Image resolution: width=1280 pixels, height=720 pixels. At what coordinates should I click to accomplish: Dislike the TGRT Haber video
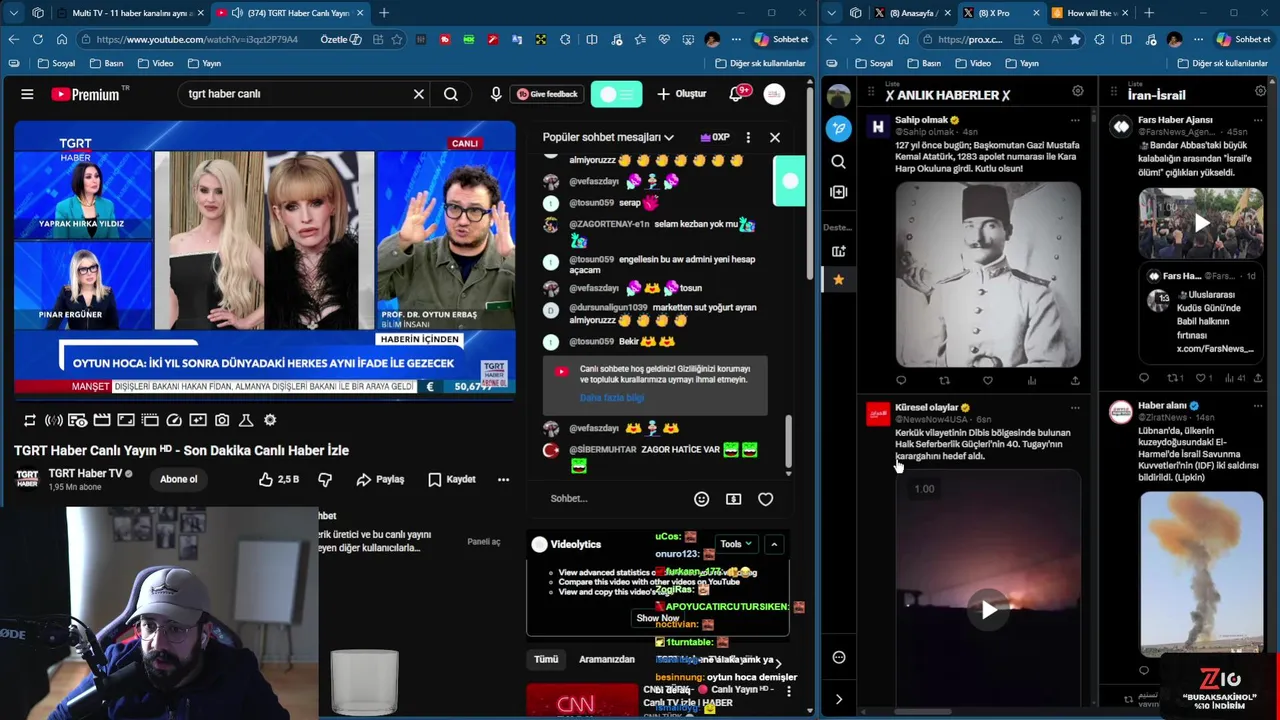[x=325, y=480]
